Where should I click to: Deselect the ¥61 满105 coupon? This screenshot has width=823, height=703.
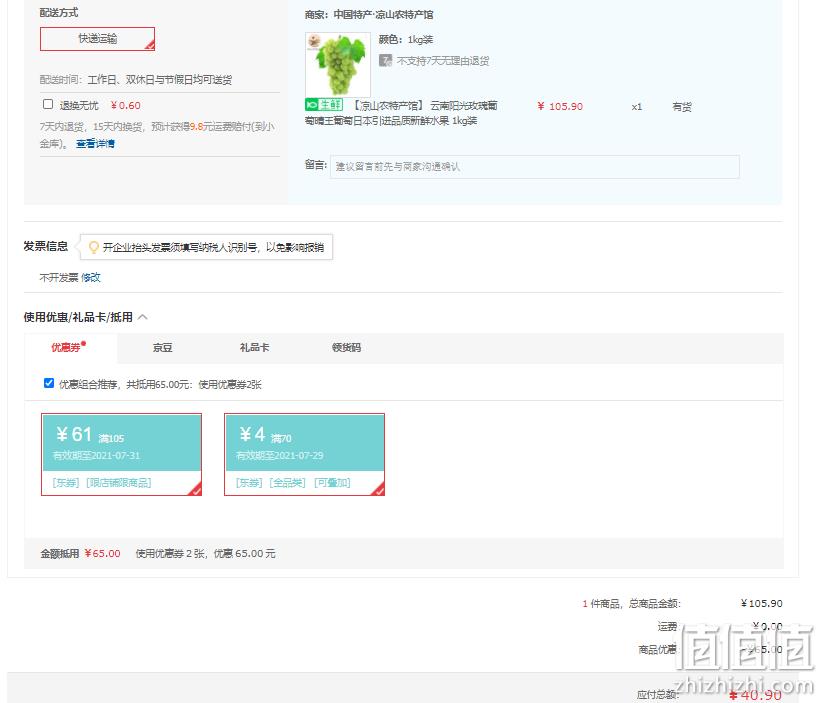[121, 454]
